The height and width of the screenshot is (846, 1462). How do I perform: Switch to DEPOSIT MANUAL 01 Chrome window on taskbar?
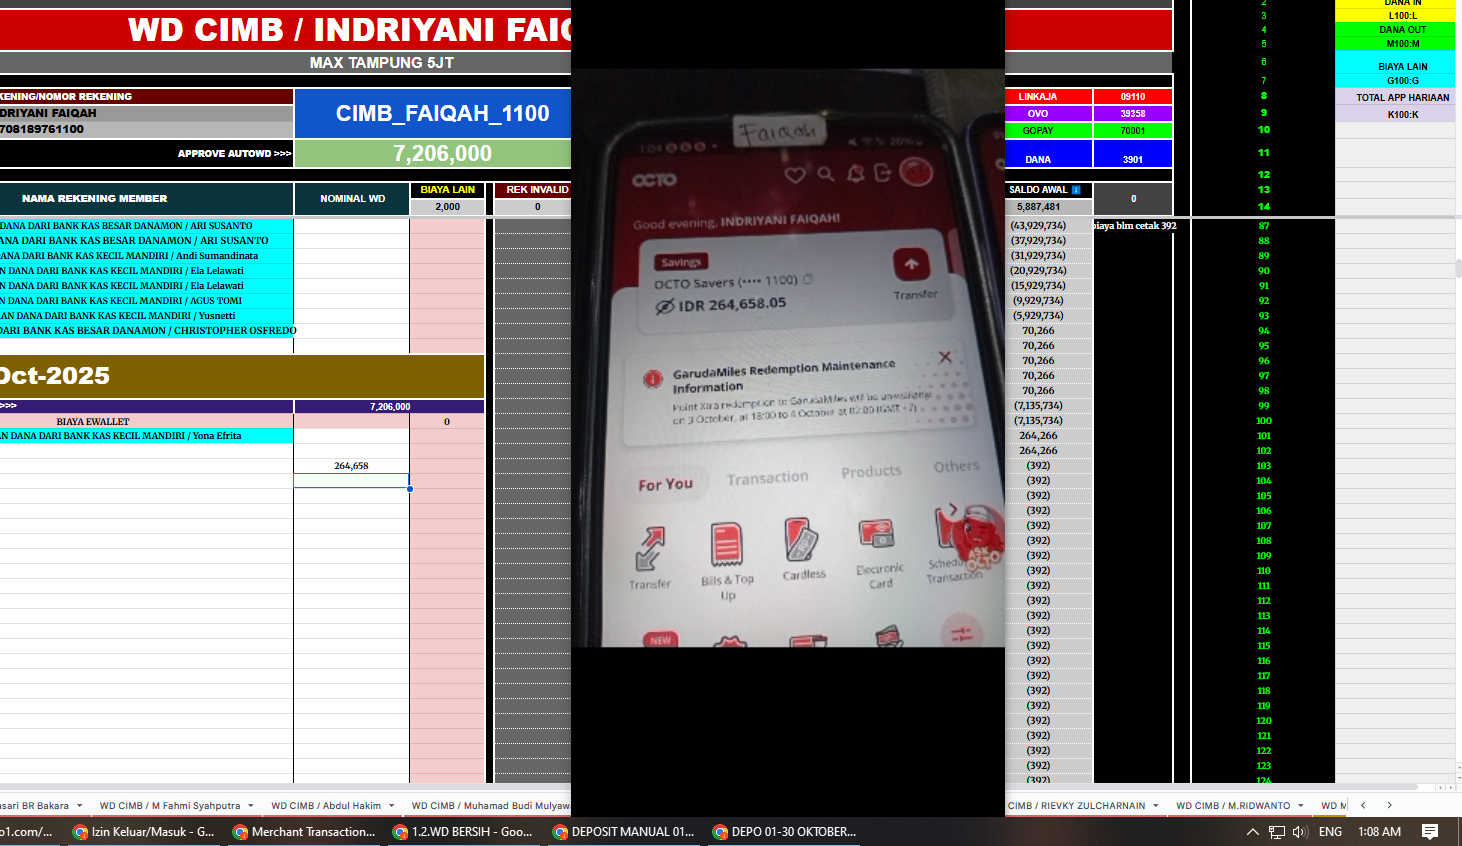pyautogui.click(x=625, y=831)
